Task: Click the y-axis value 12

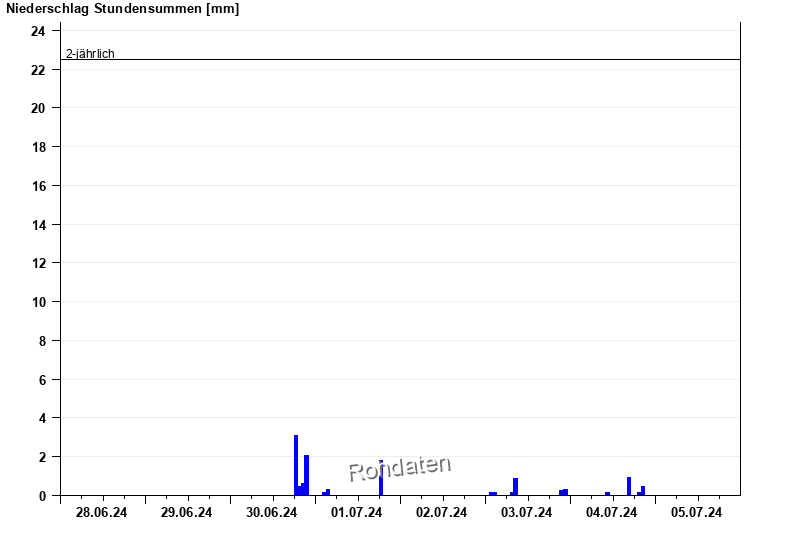Action: (38, 263)
